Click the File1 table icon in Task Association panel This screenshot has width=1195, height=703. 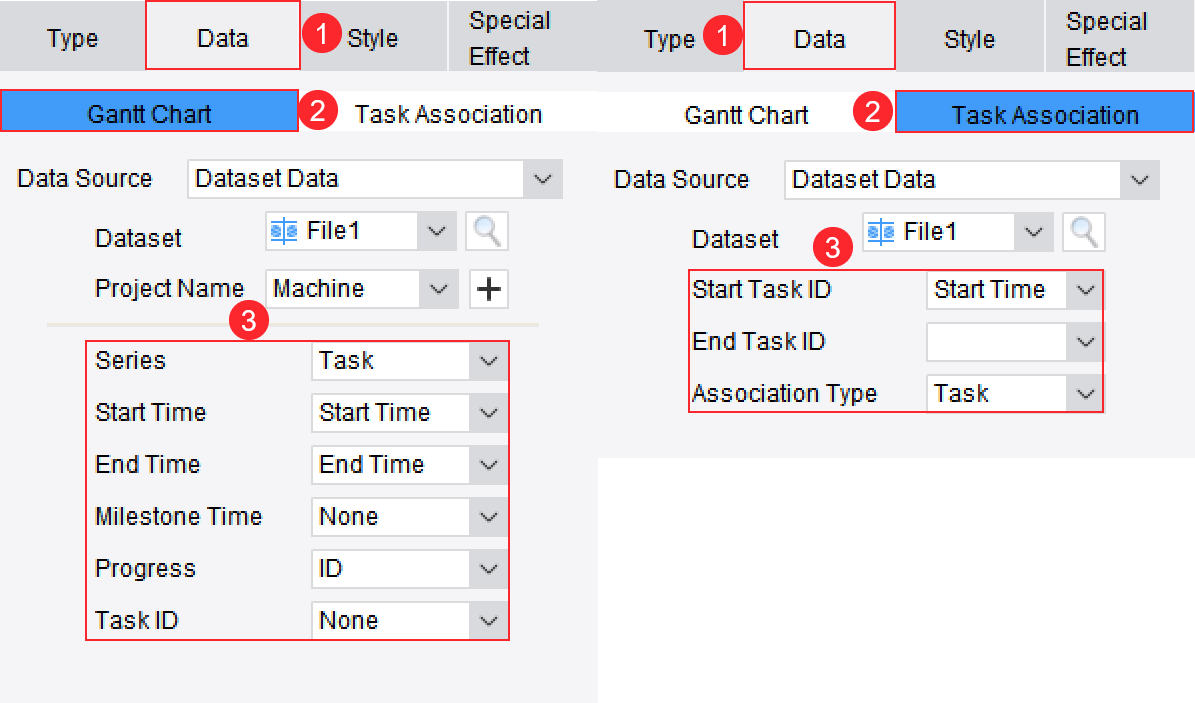880,232
